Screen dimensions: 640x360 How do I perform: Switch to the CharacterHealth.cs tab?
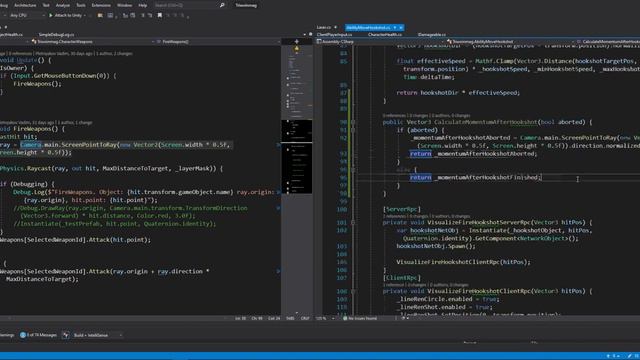point(385,35)
